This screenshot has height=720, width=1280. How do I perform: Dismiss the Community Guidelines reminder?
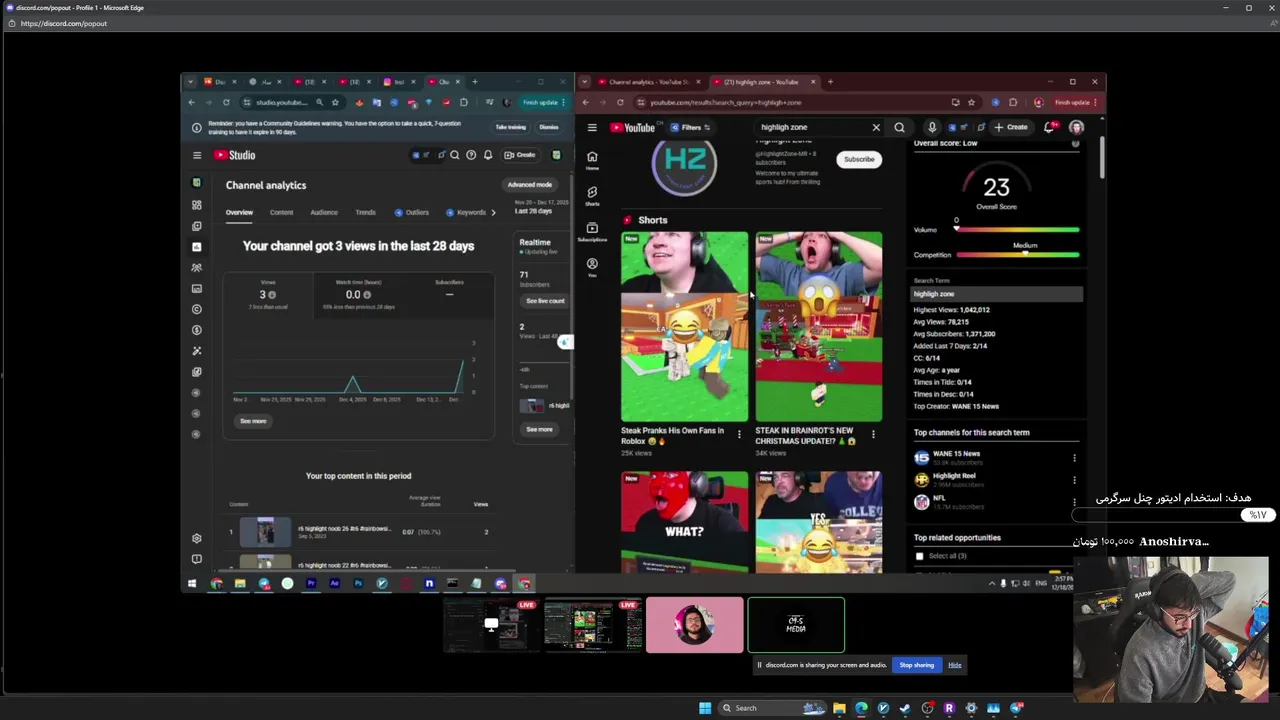[549, 127]
